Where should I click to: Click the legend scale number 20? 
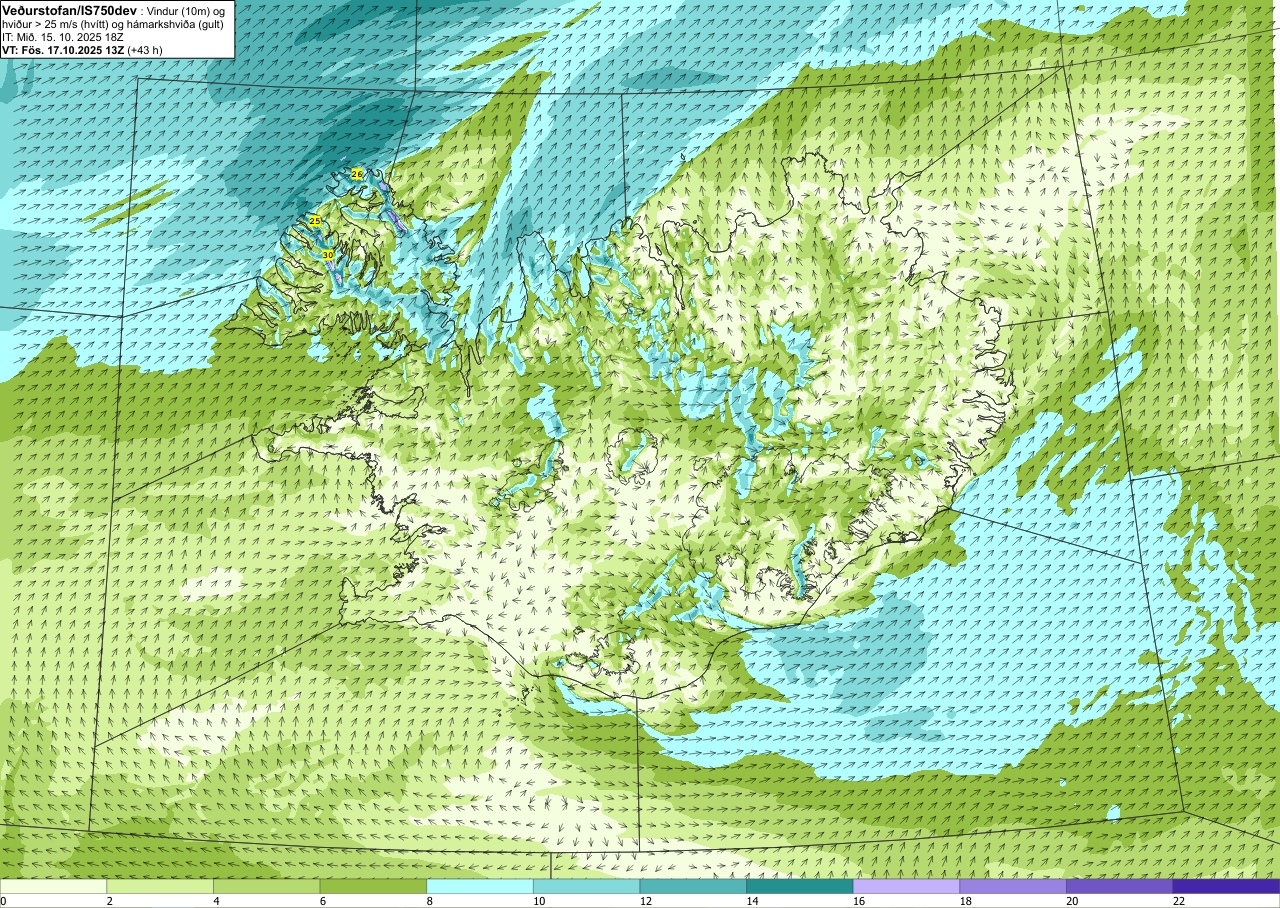point(1072,901)
